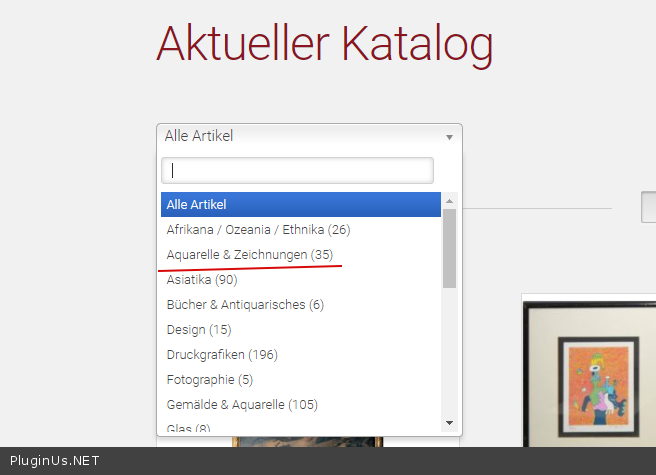The height and width of the screenshot is (475, 656).
Task: Select Aquarelle & Zeichnungen (35)
Action: point(301,254)
